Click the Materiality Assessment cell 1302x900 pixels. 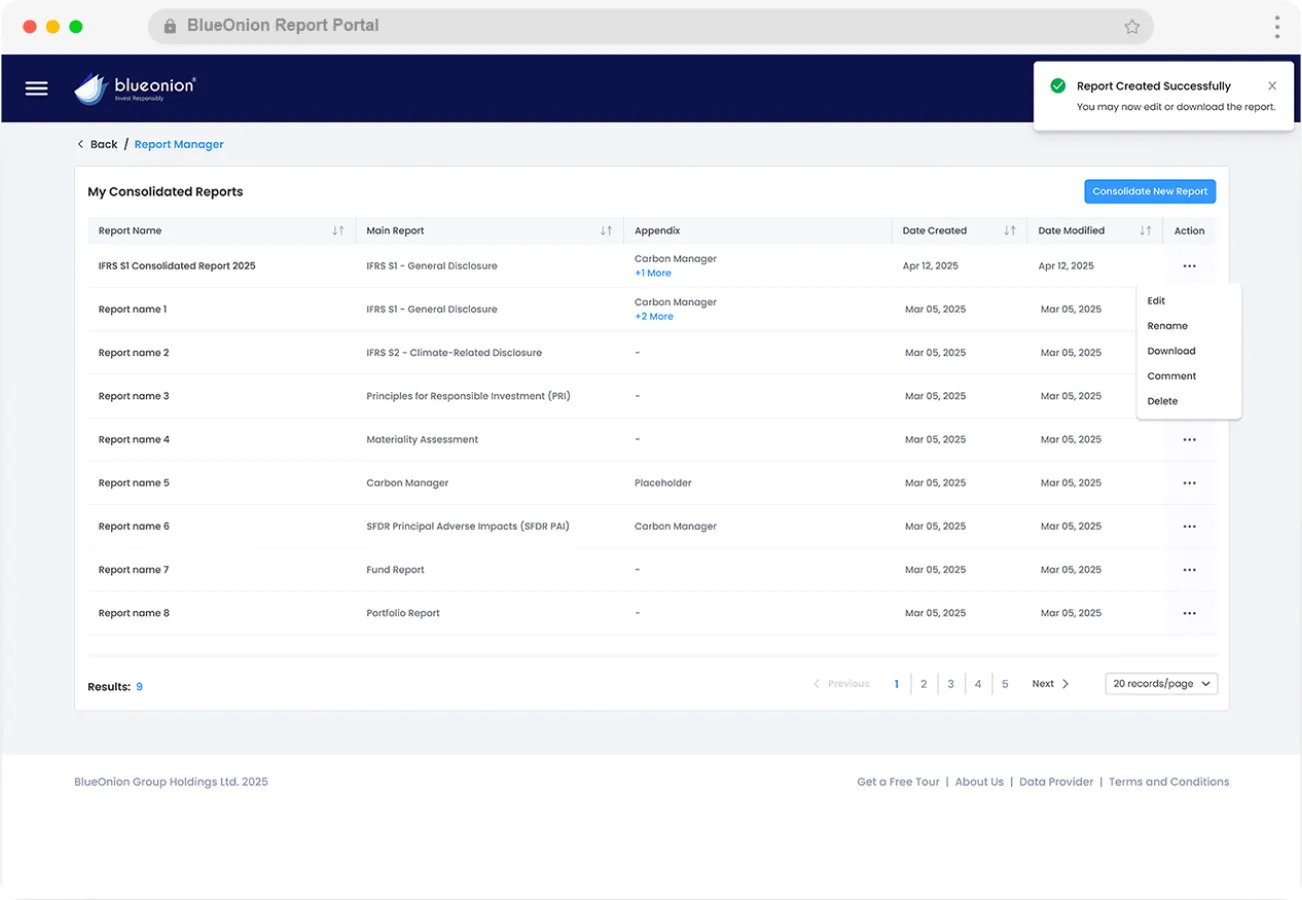[x=422, y=440]
